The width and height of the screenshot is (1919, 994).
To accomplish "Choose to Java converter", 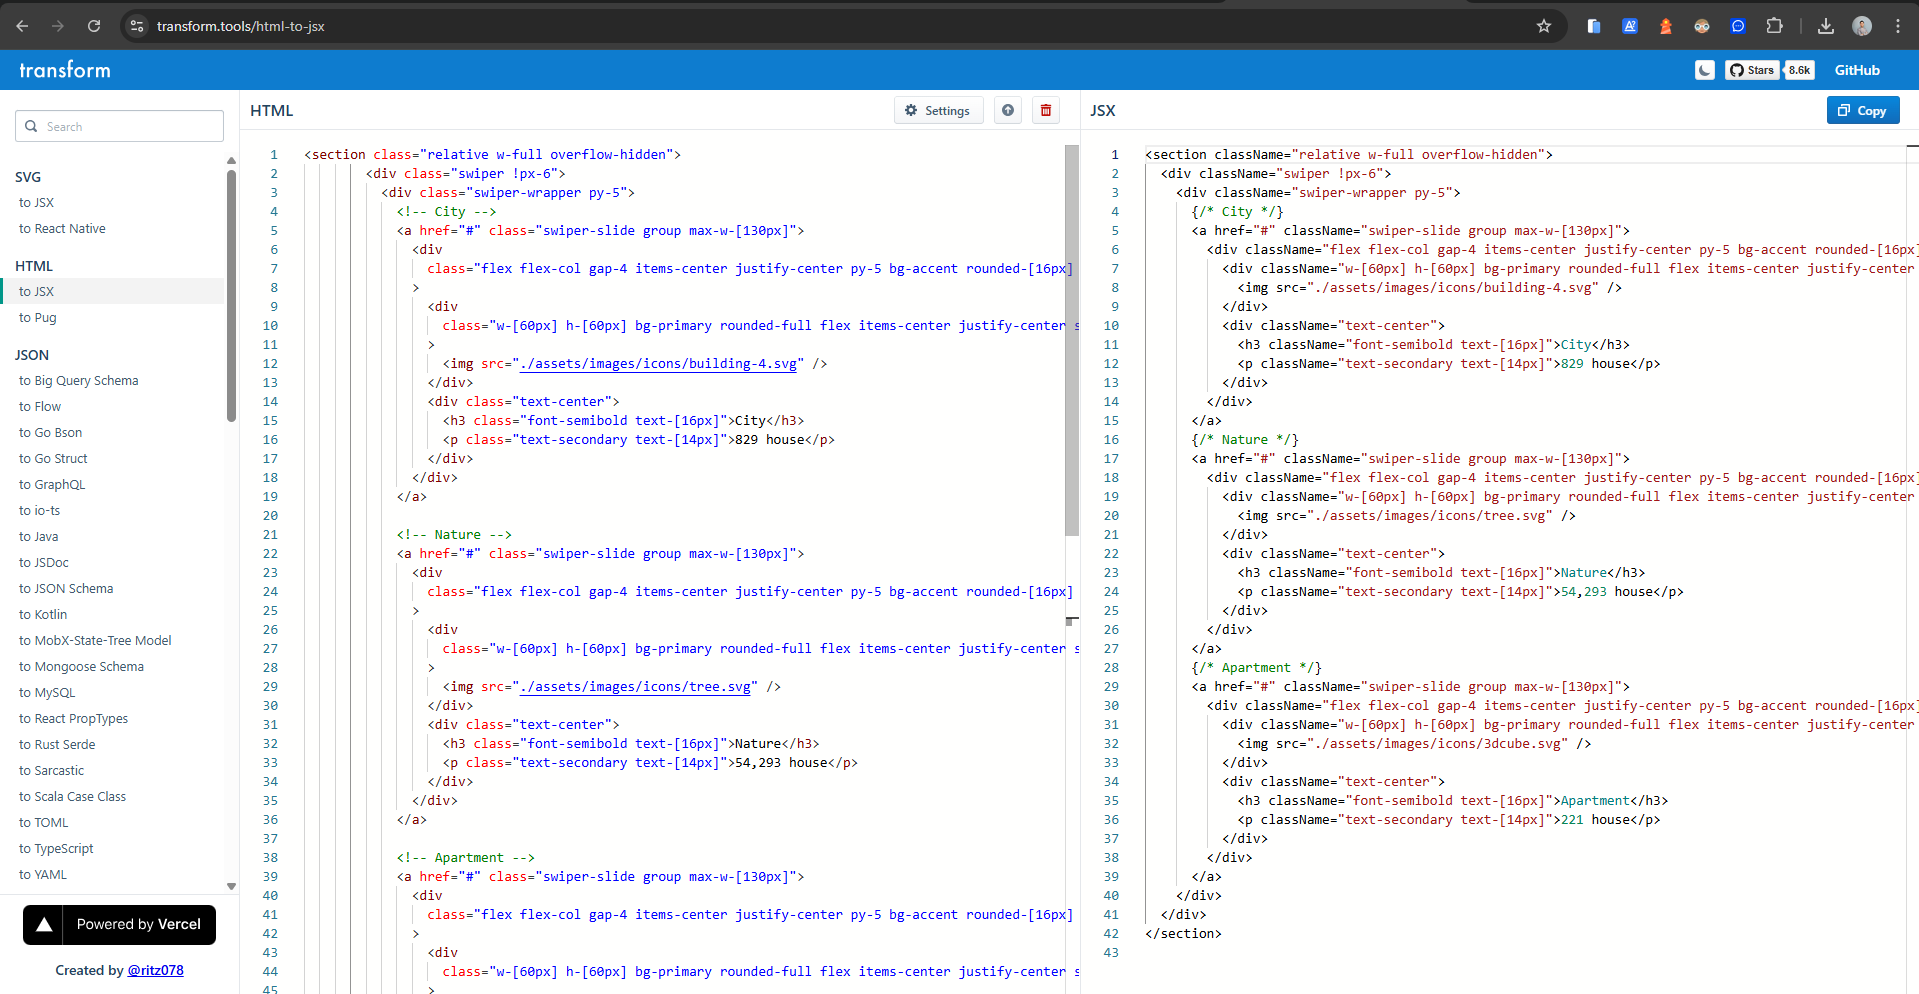I will (38, 537).
